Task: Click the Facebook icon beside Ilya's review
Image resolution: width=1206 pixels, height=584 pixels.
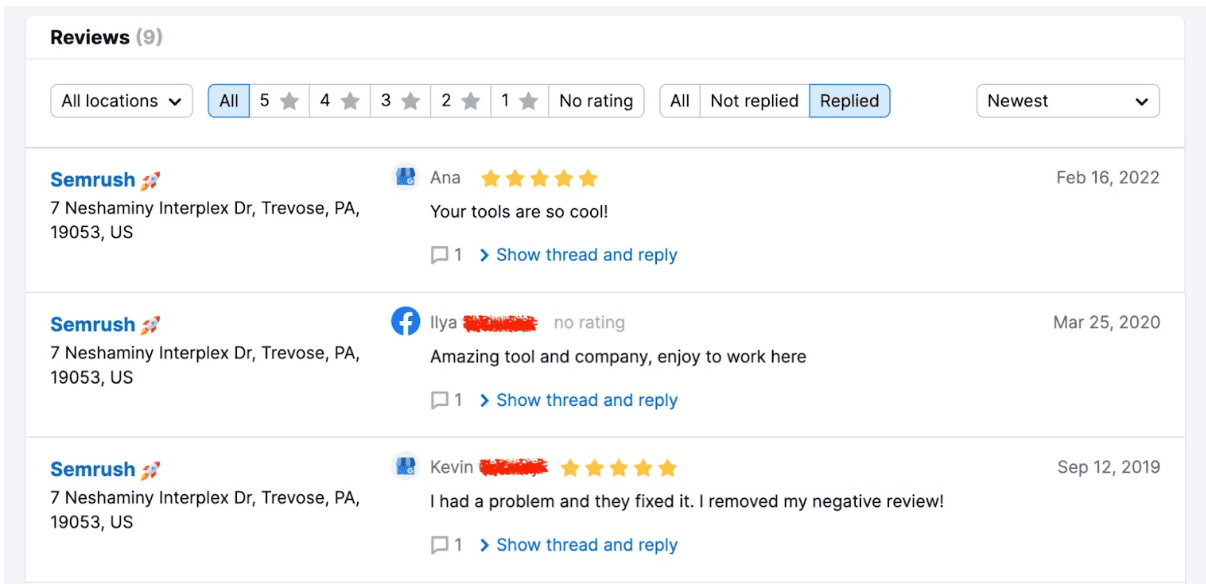Action: [405, 322]
